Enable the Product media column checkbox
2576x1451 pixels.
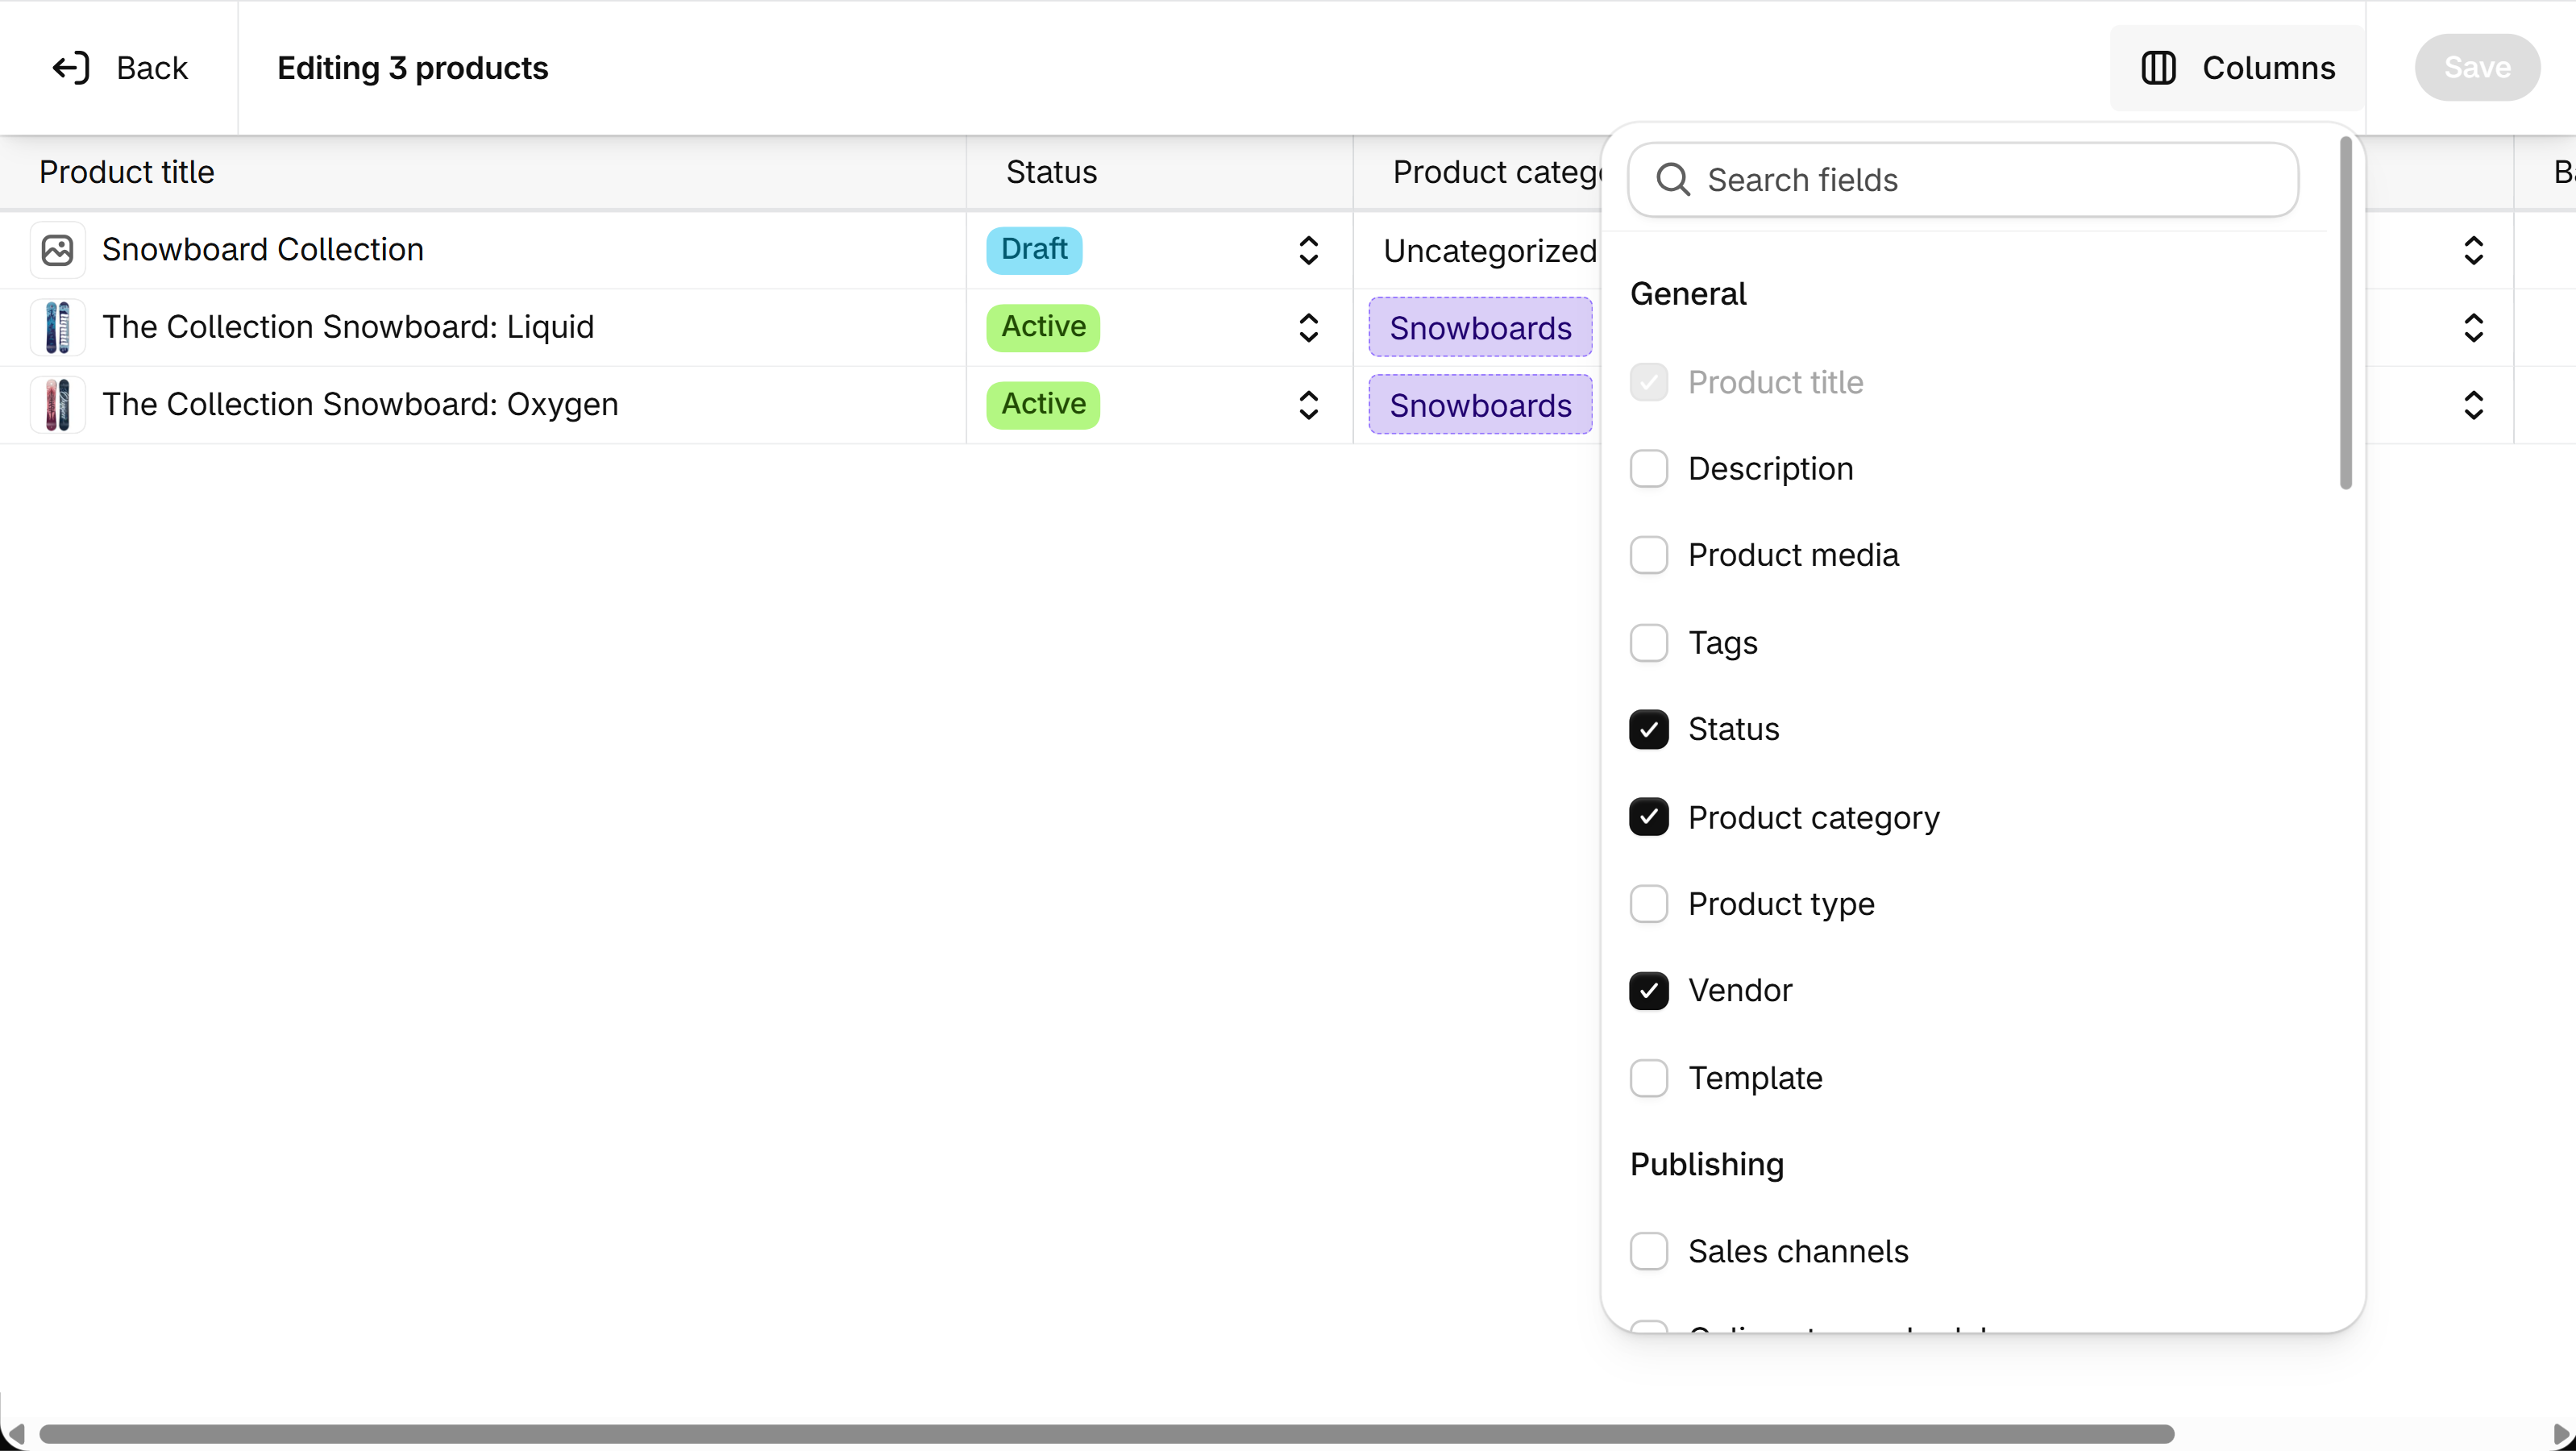coord(1649,555)
